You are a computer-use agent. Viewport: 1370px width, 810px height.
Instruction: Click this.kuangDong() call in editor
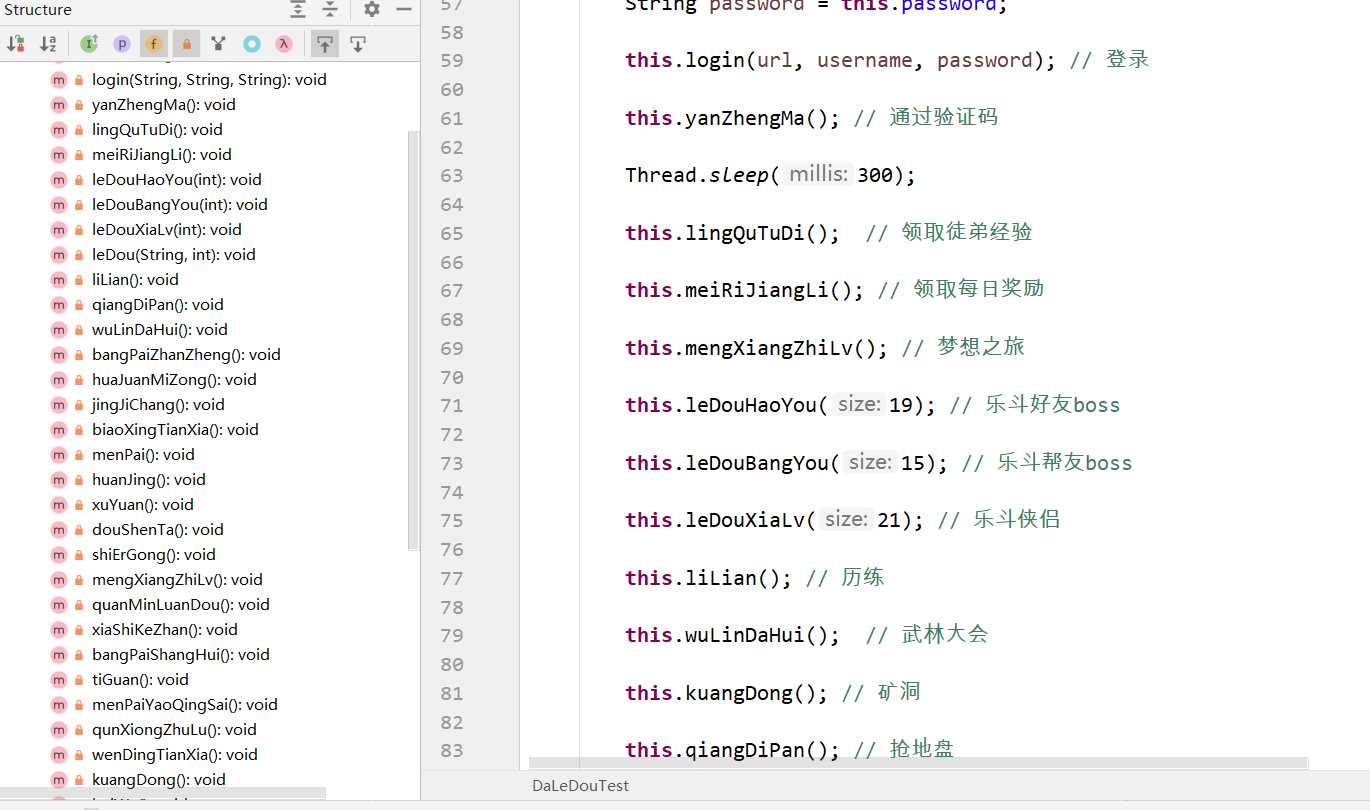(727, 692)
